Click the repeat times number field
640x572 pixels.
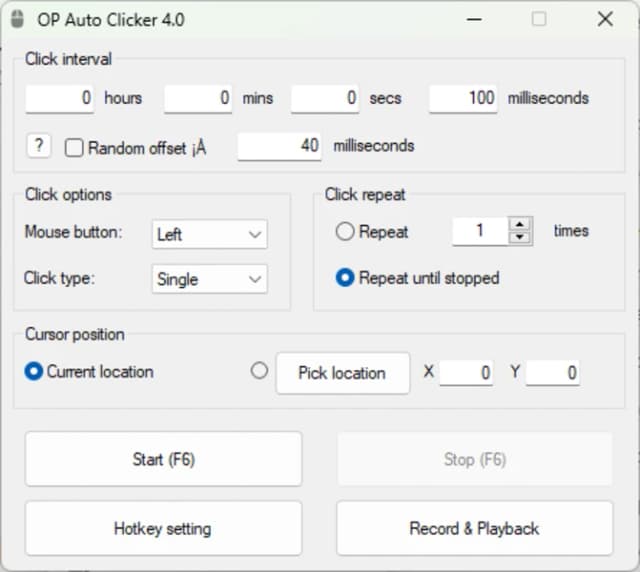[x=480, y=231]
